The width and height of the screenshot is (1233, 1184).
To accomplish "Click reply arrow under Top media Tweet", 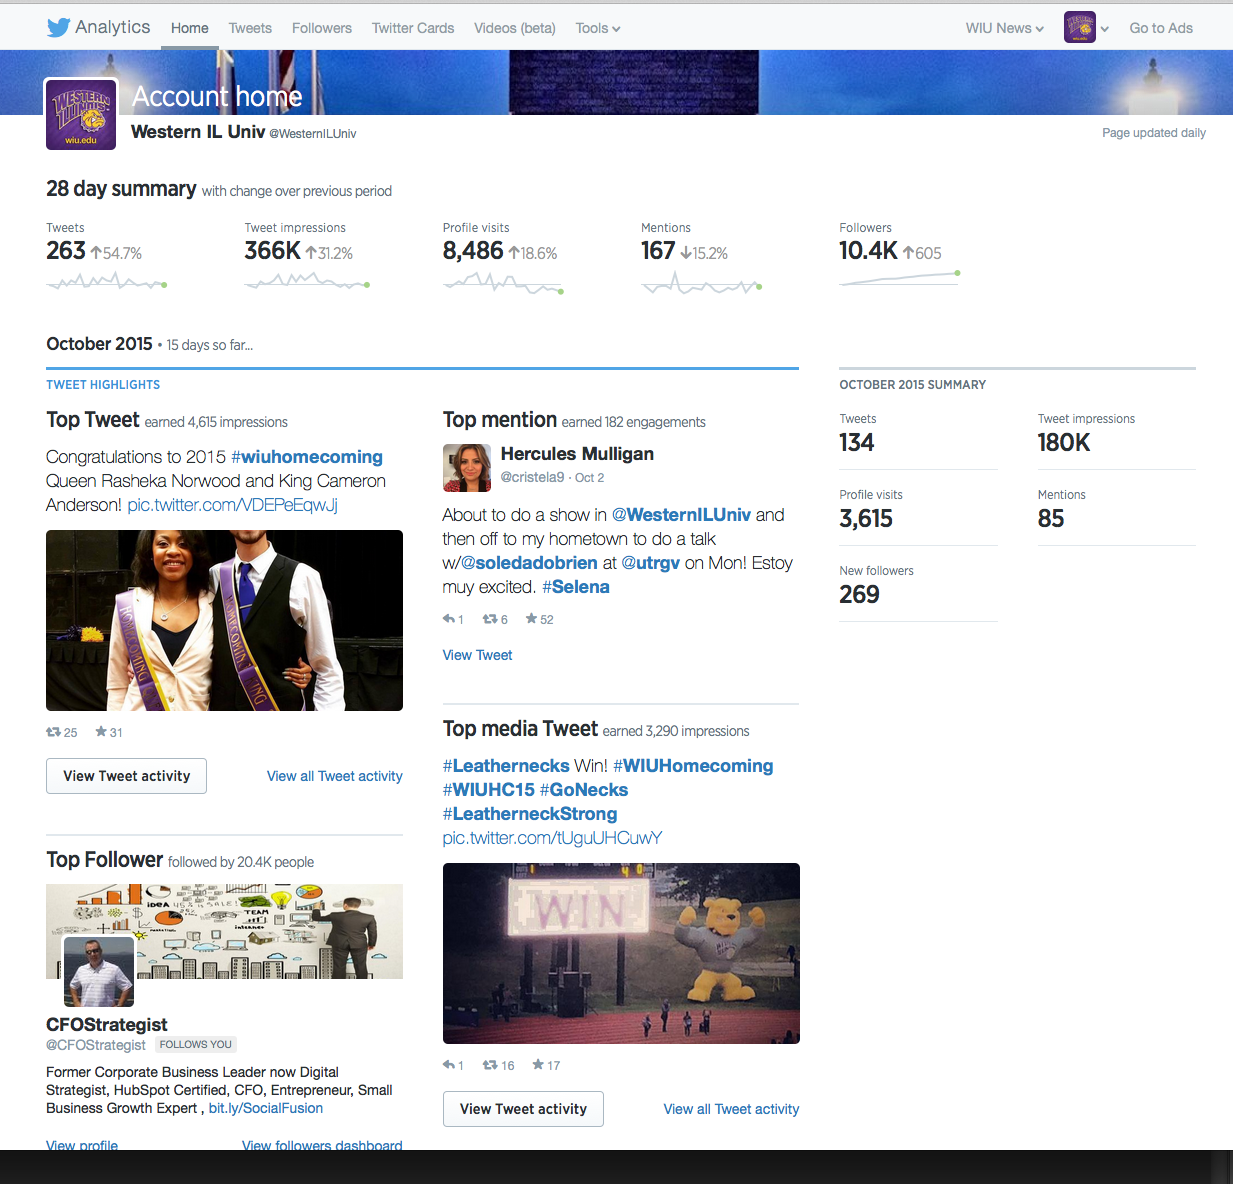I will pyautogui.click(x=449, y=1065).
